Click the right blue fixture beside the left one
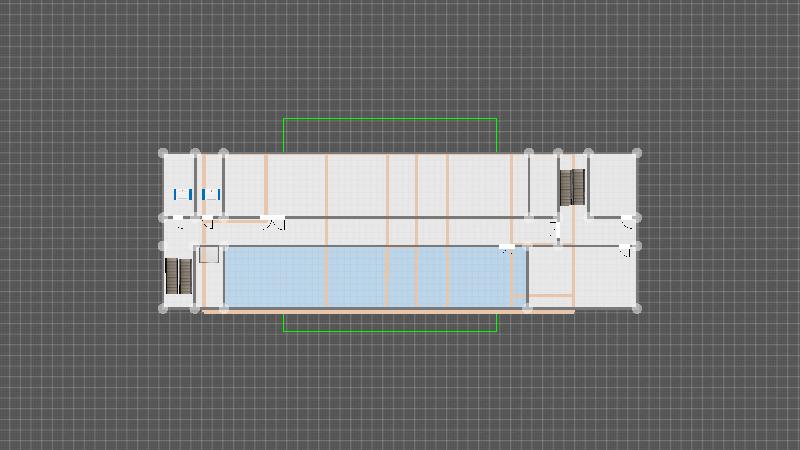800x450 pixels. click(211, 195)
